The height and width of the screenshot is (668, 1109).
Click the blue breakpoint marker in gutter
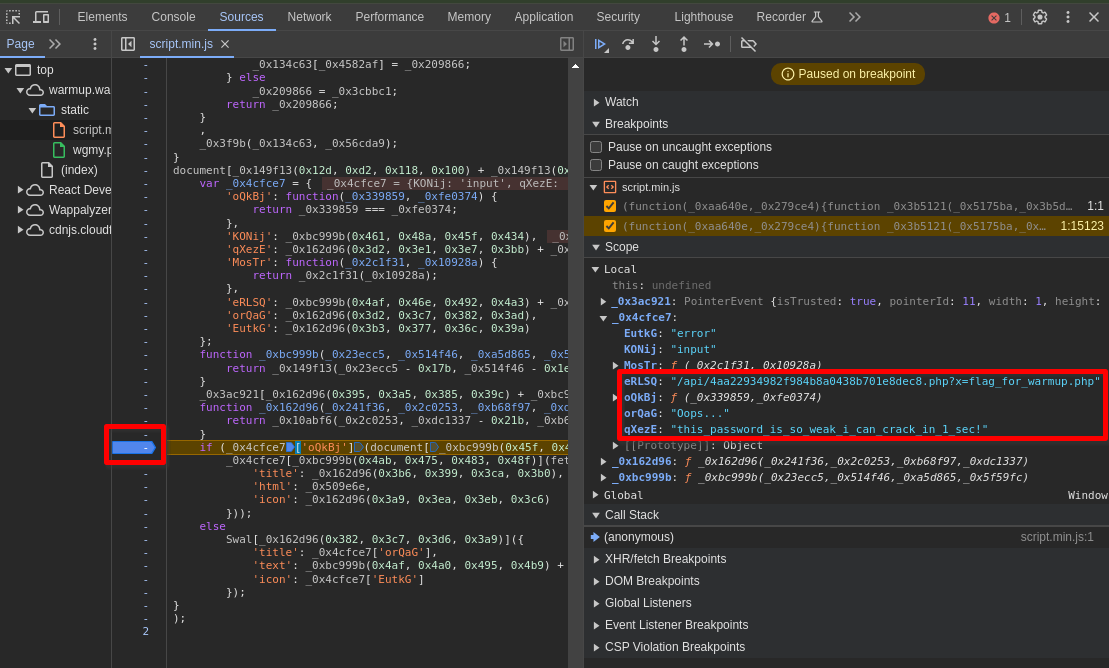[133, 447]
